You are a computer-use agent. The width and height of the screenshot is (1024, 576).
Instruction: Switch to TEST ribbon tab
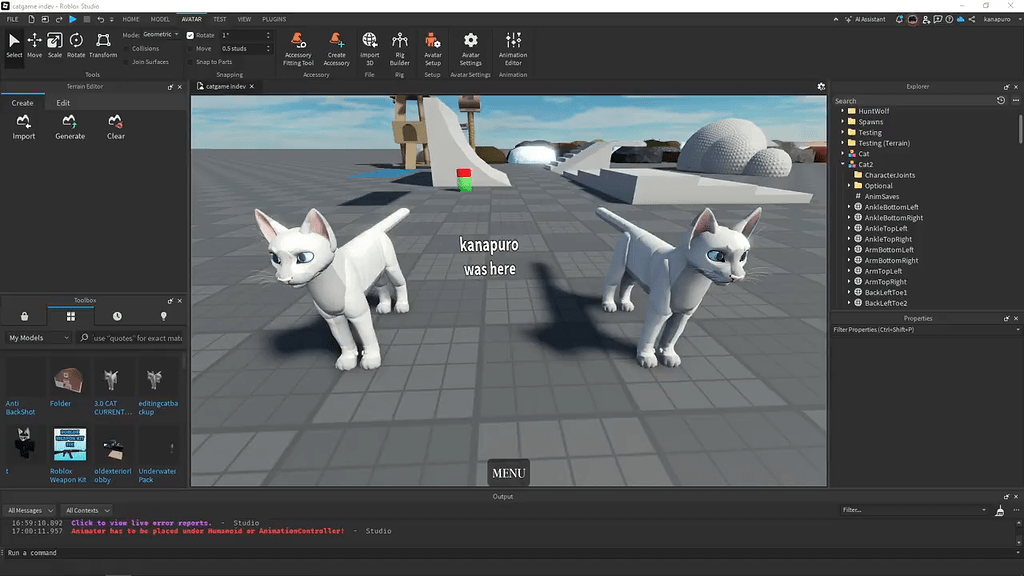219,20
